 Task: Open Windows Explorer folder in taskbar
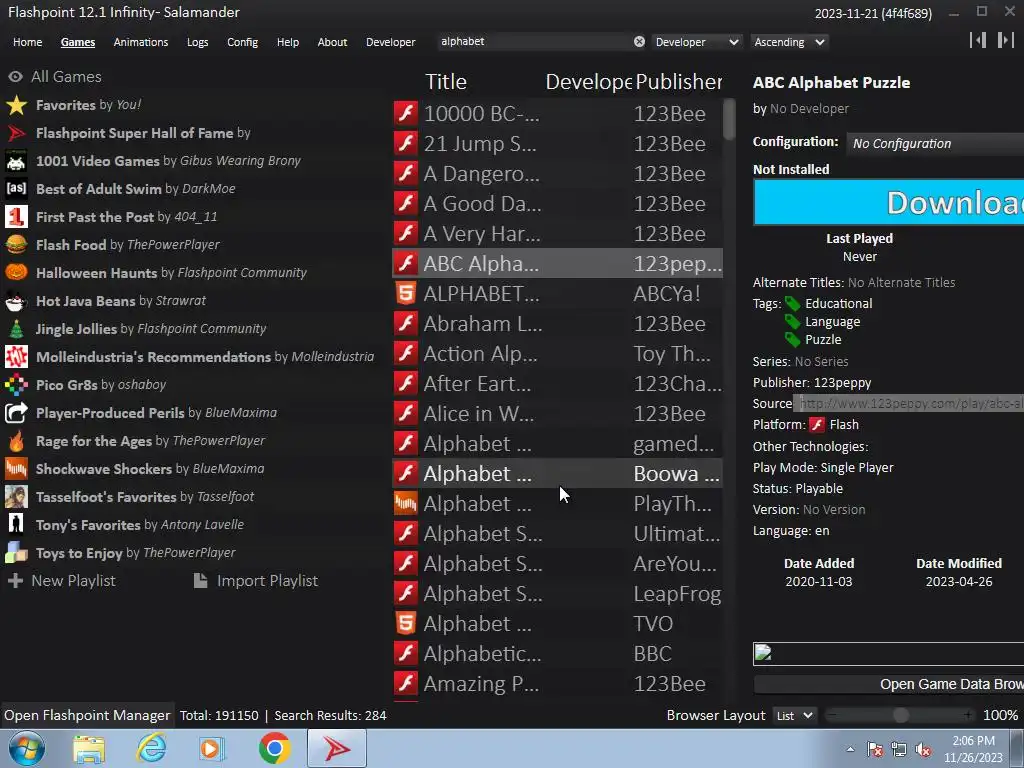(89, 748)
